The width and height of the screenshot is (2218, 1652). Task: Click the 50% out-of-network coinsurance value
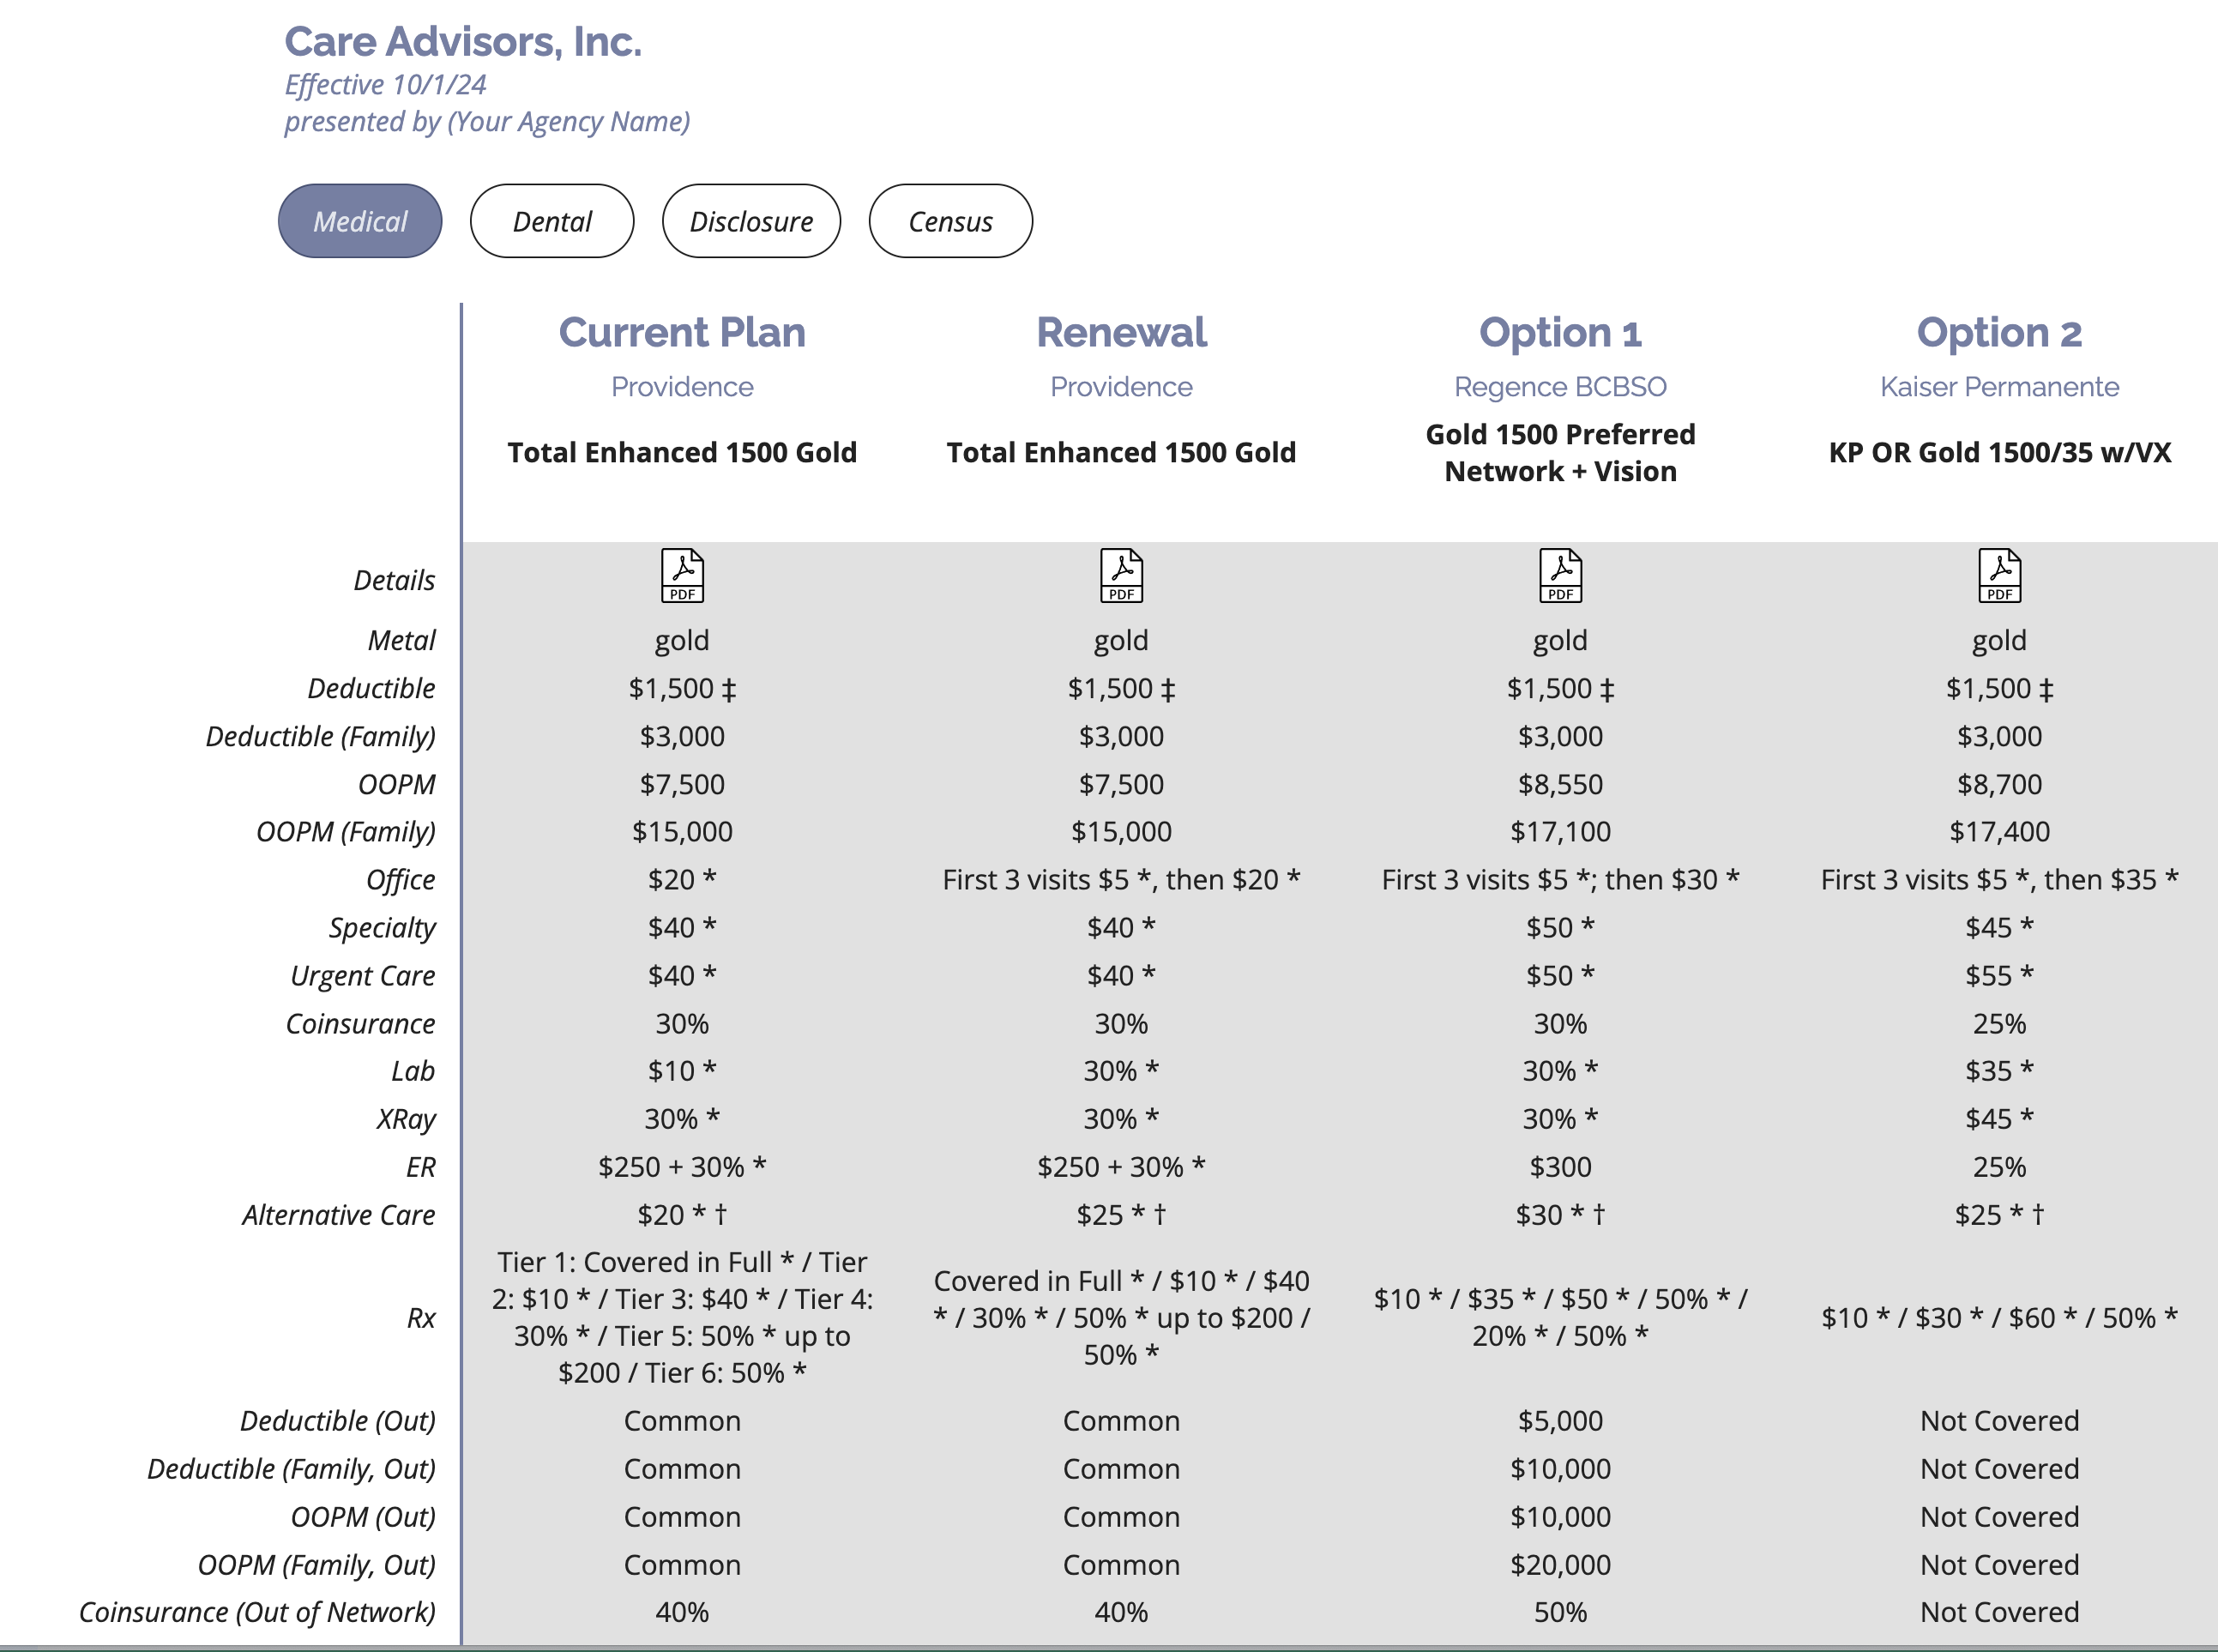pos(1560,1613)
